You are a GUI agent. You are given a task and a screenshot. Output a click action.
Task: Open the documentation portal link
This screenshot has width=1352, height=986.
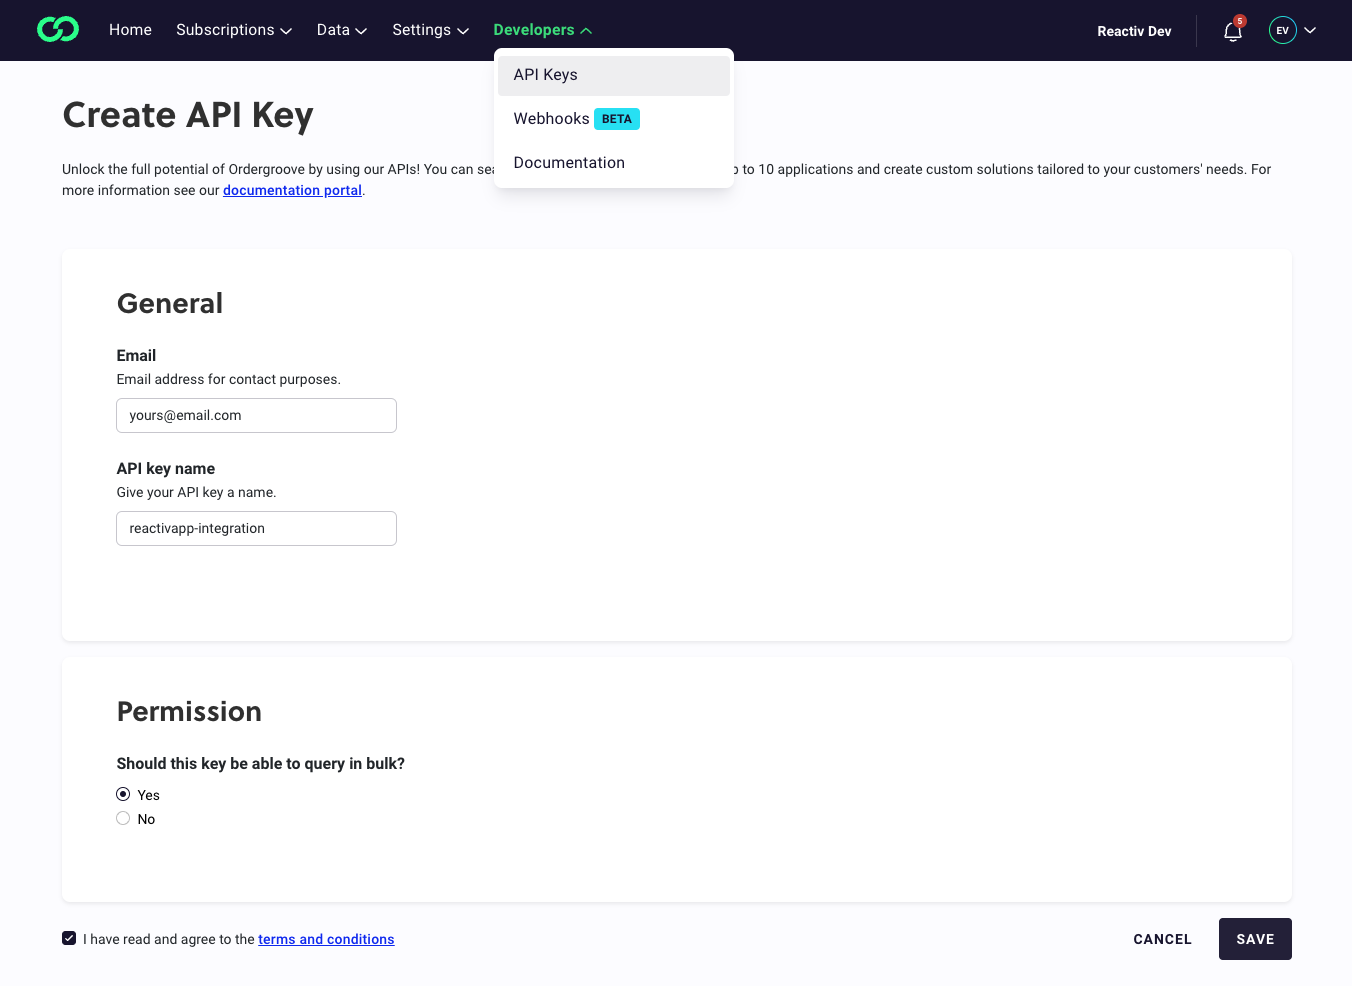point(292,190)
